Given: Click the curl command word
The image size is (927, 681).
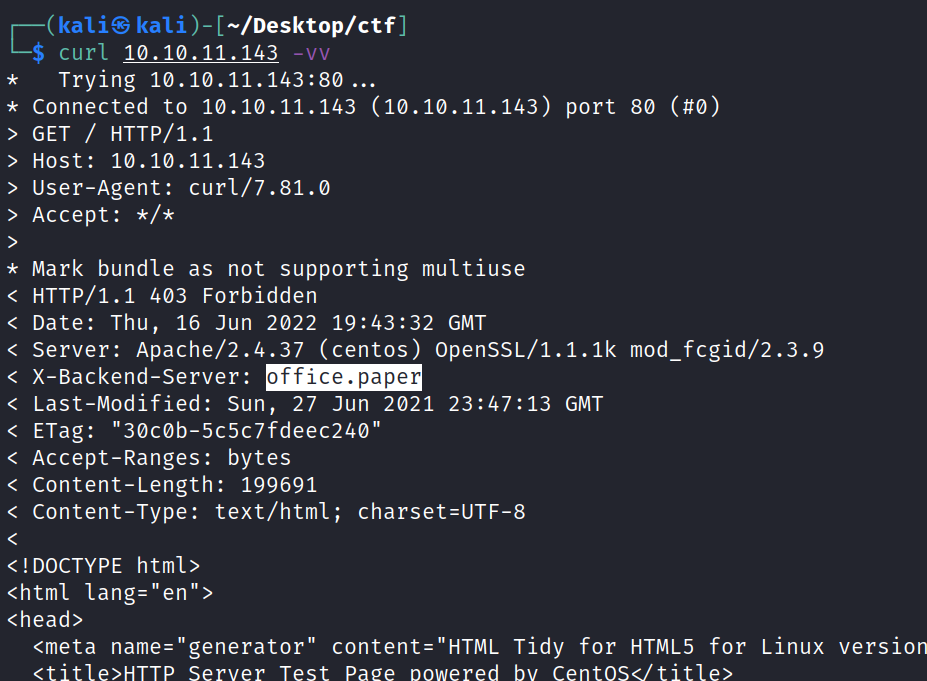Looking at the screenshot, I should (x=83, y=53).
